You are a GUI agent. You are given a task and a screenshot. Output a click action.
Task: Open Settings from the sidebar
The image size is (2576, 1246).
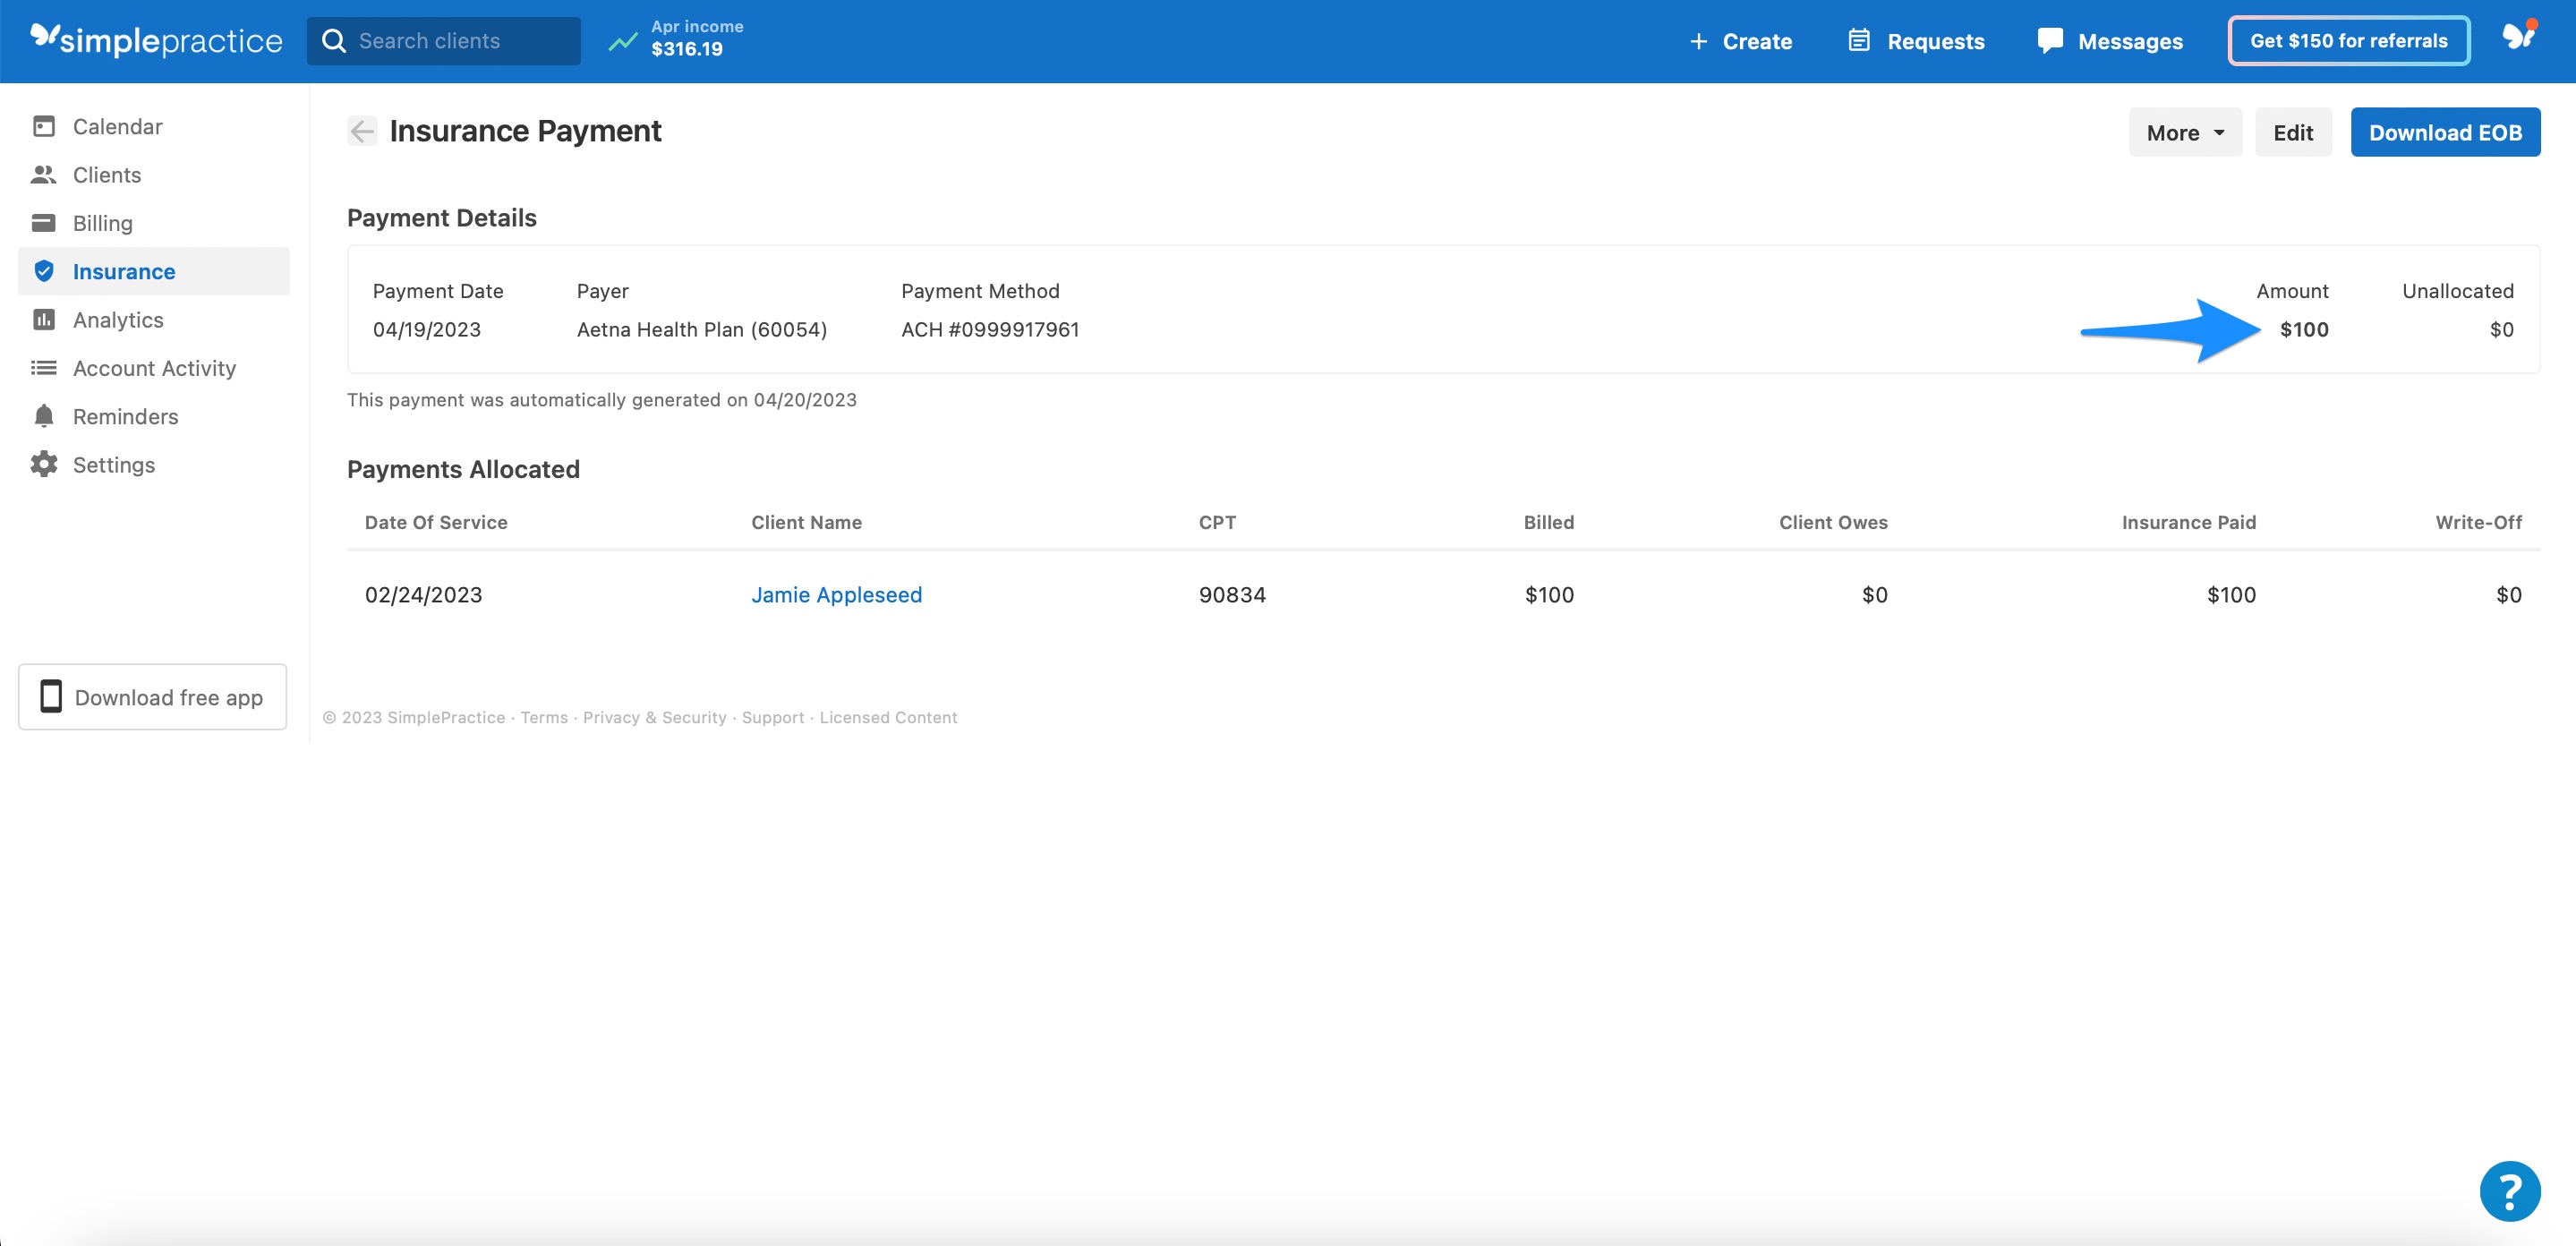click(113, 464)
